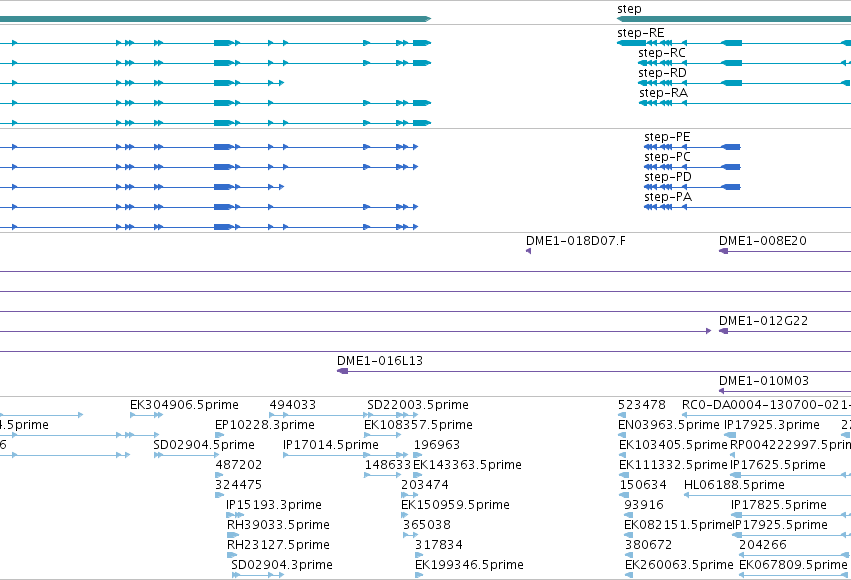Click the 324475 EST label
The height and width of the screenshot is (580, 851).
238,485
